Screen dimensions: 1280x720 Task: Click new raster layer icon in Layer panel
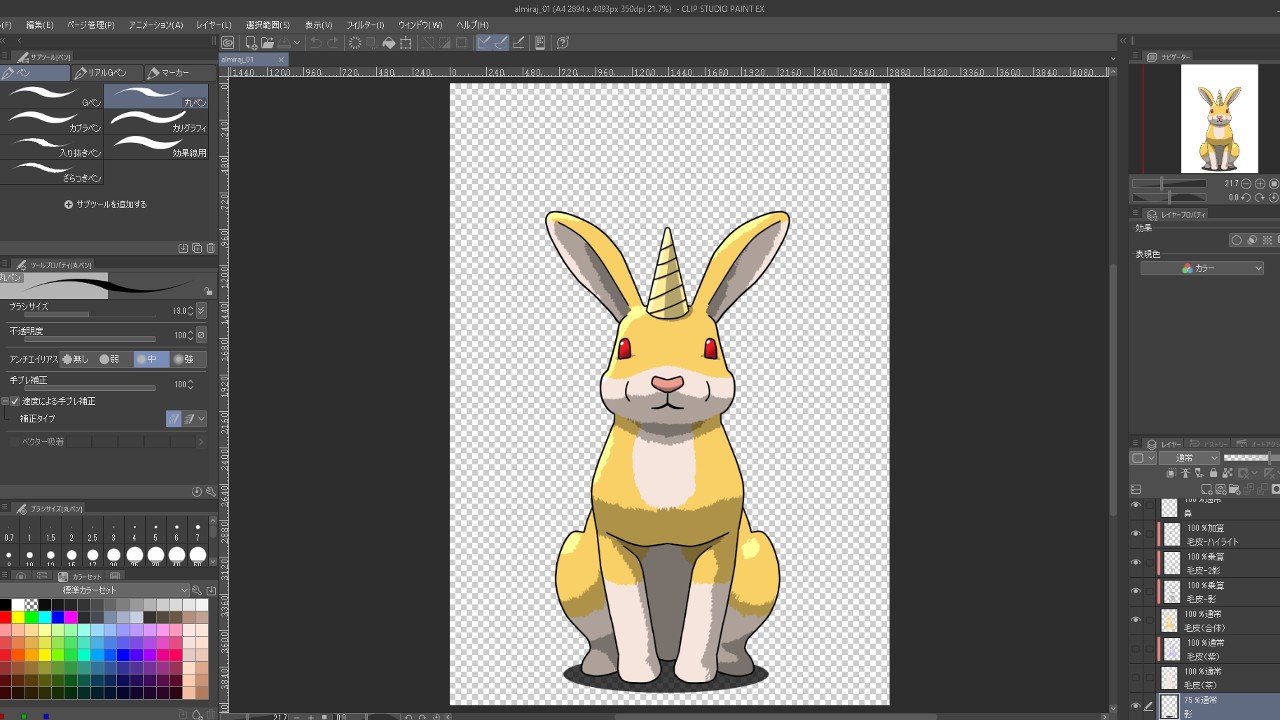(1207, 489)
